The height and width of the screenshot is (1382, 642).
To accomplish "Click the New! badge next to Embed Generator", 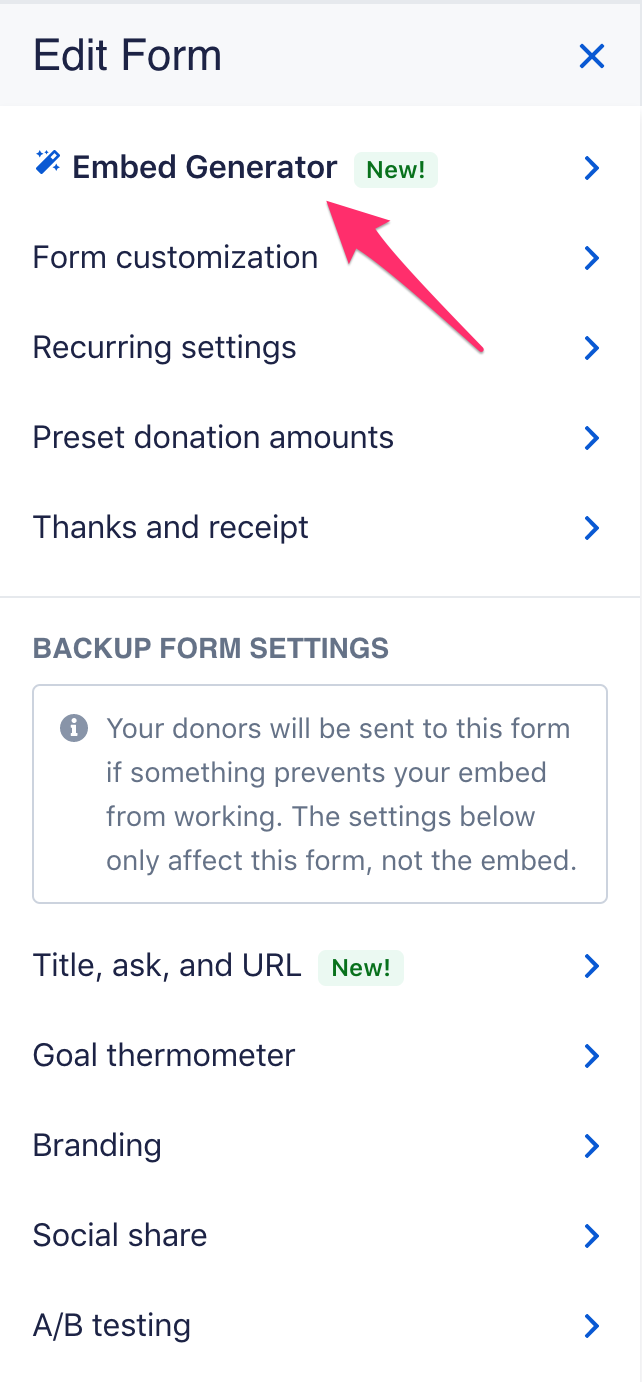I will 396,170.
